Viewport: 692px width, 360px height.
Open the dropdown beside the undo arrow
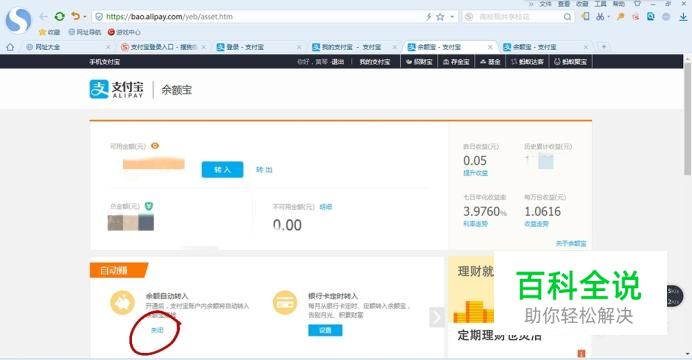point(85,17)
